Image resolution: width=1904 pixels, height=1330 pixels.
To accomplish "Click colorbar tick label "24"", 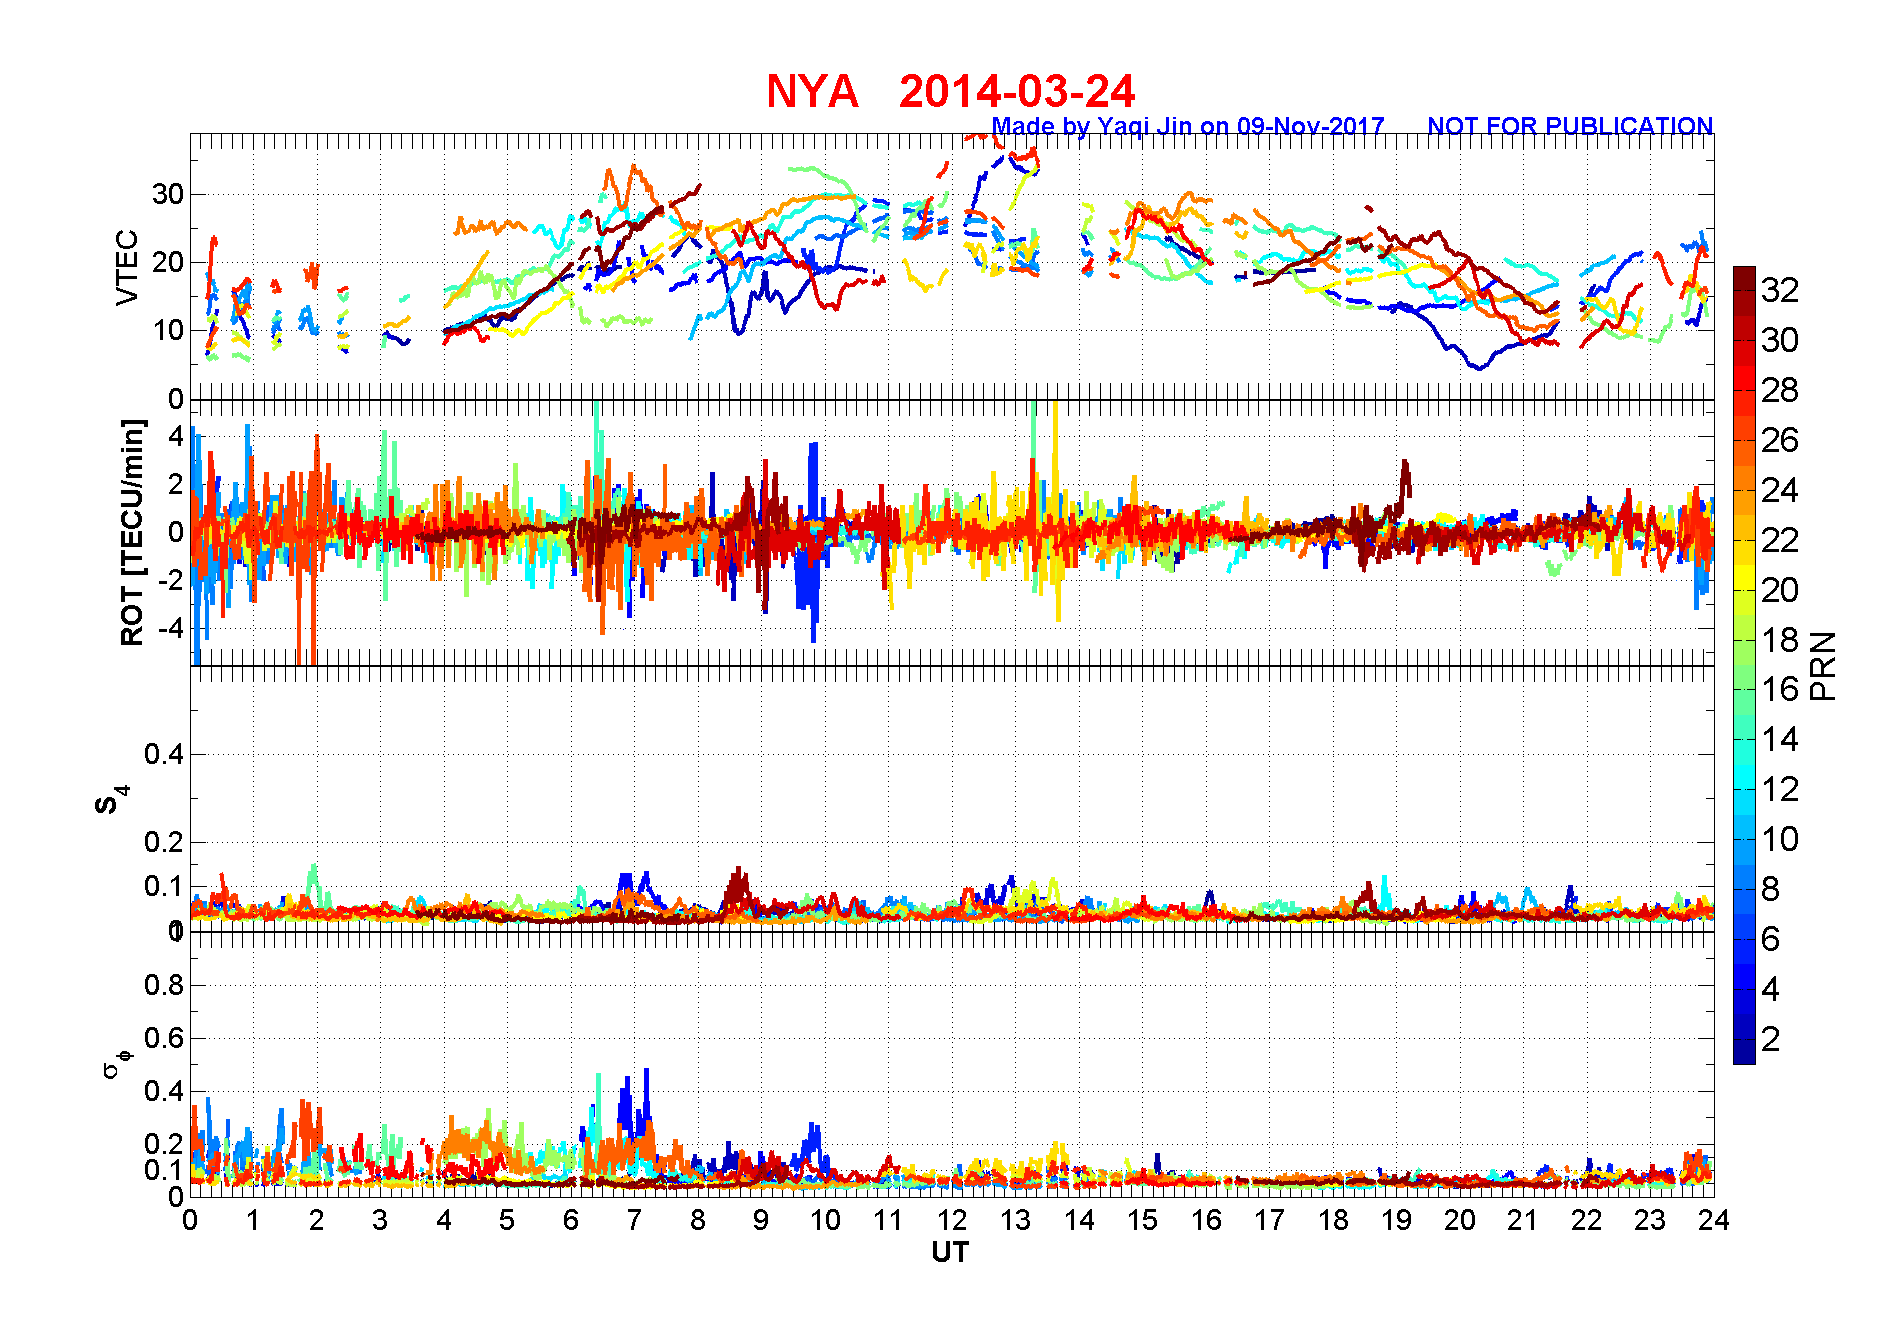I will point(1780,490).
